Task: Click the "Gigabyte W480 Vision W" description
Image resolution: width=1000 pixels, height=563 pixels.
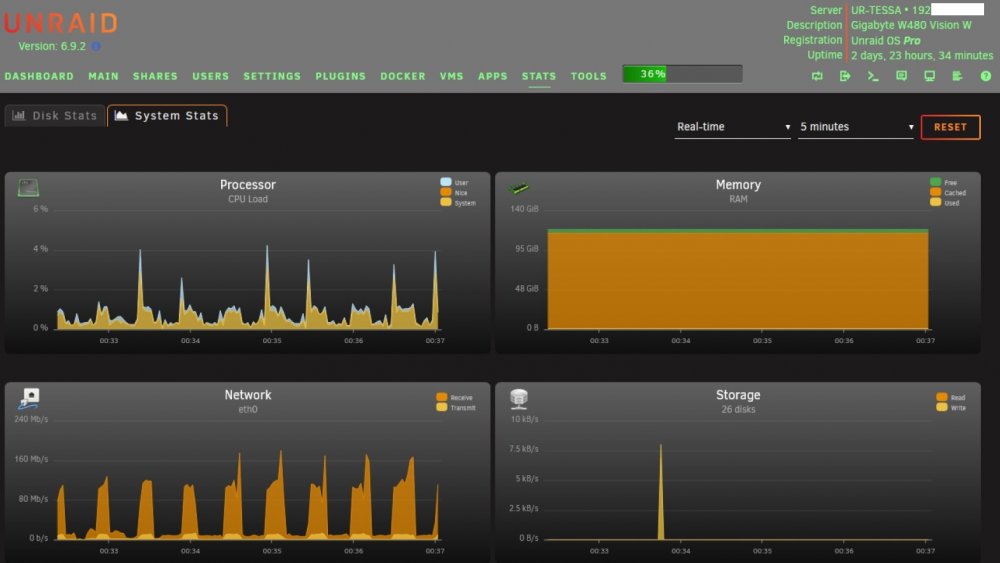Action: click(911, 25)
